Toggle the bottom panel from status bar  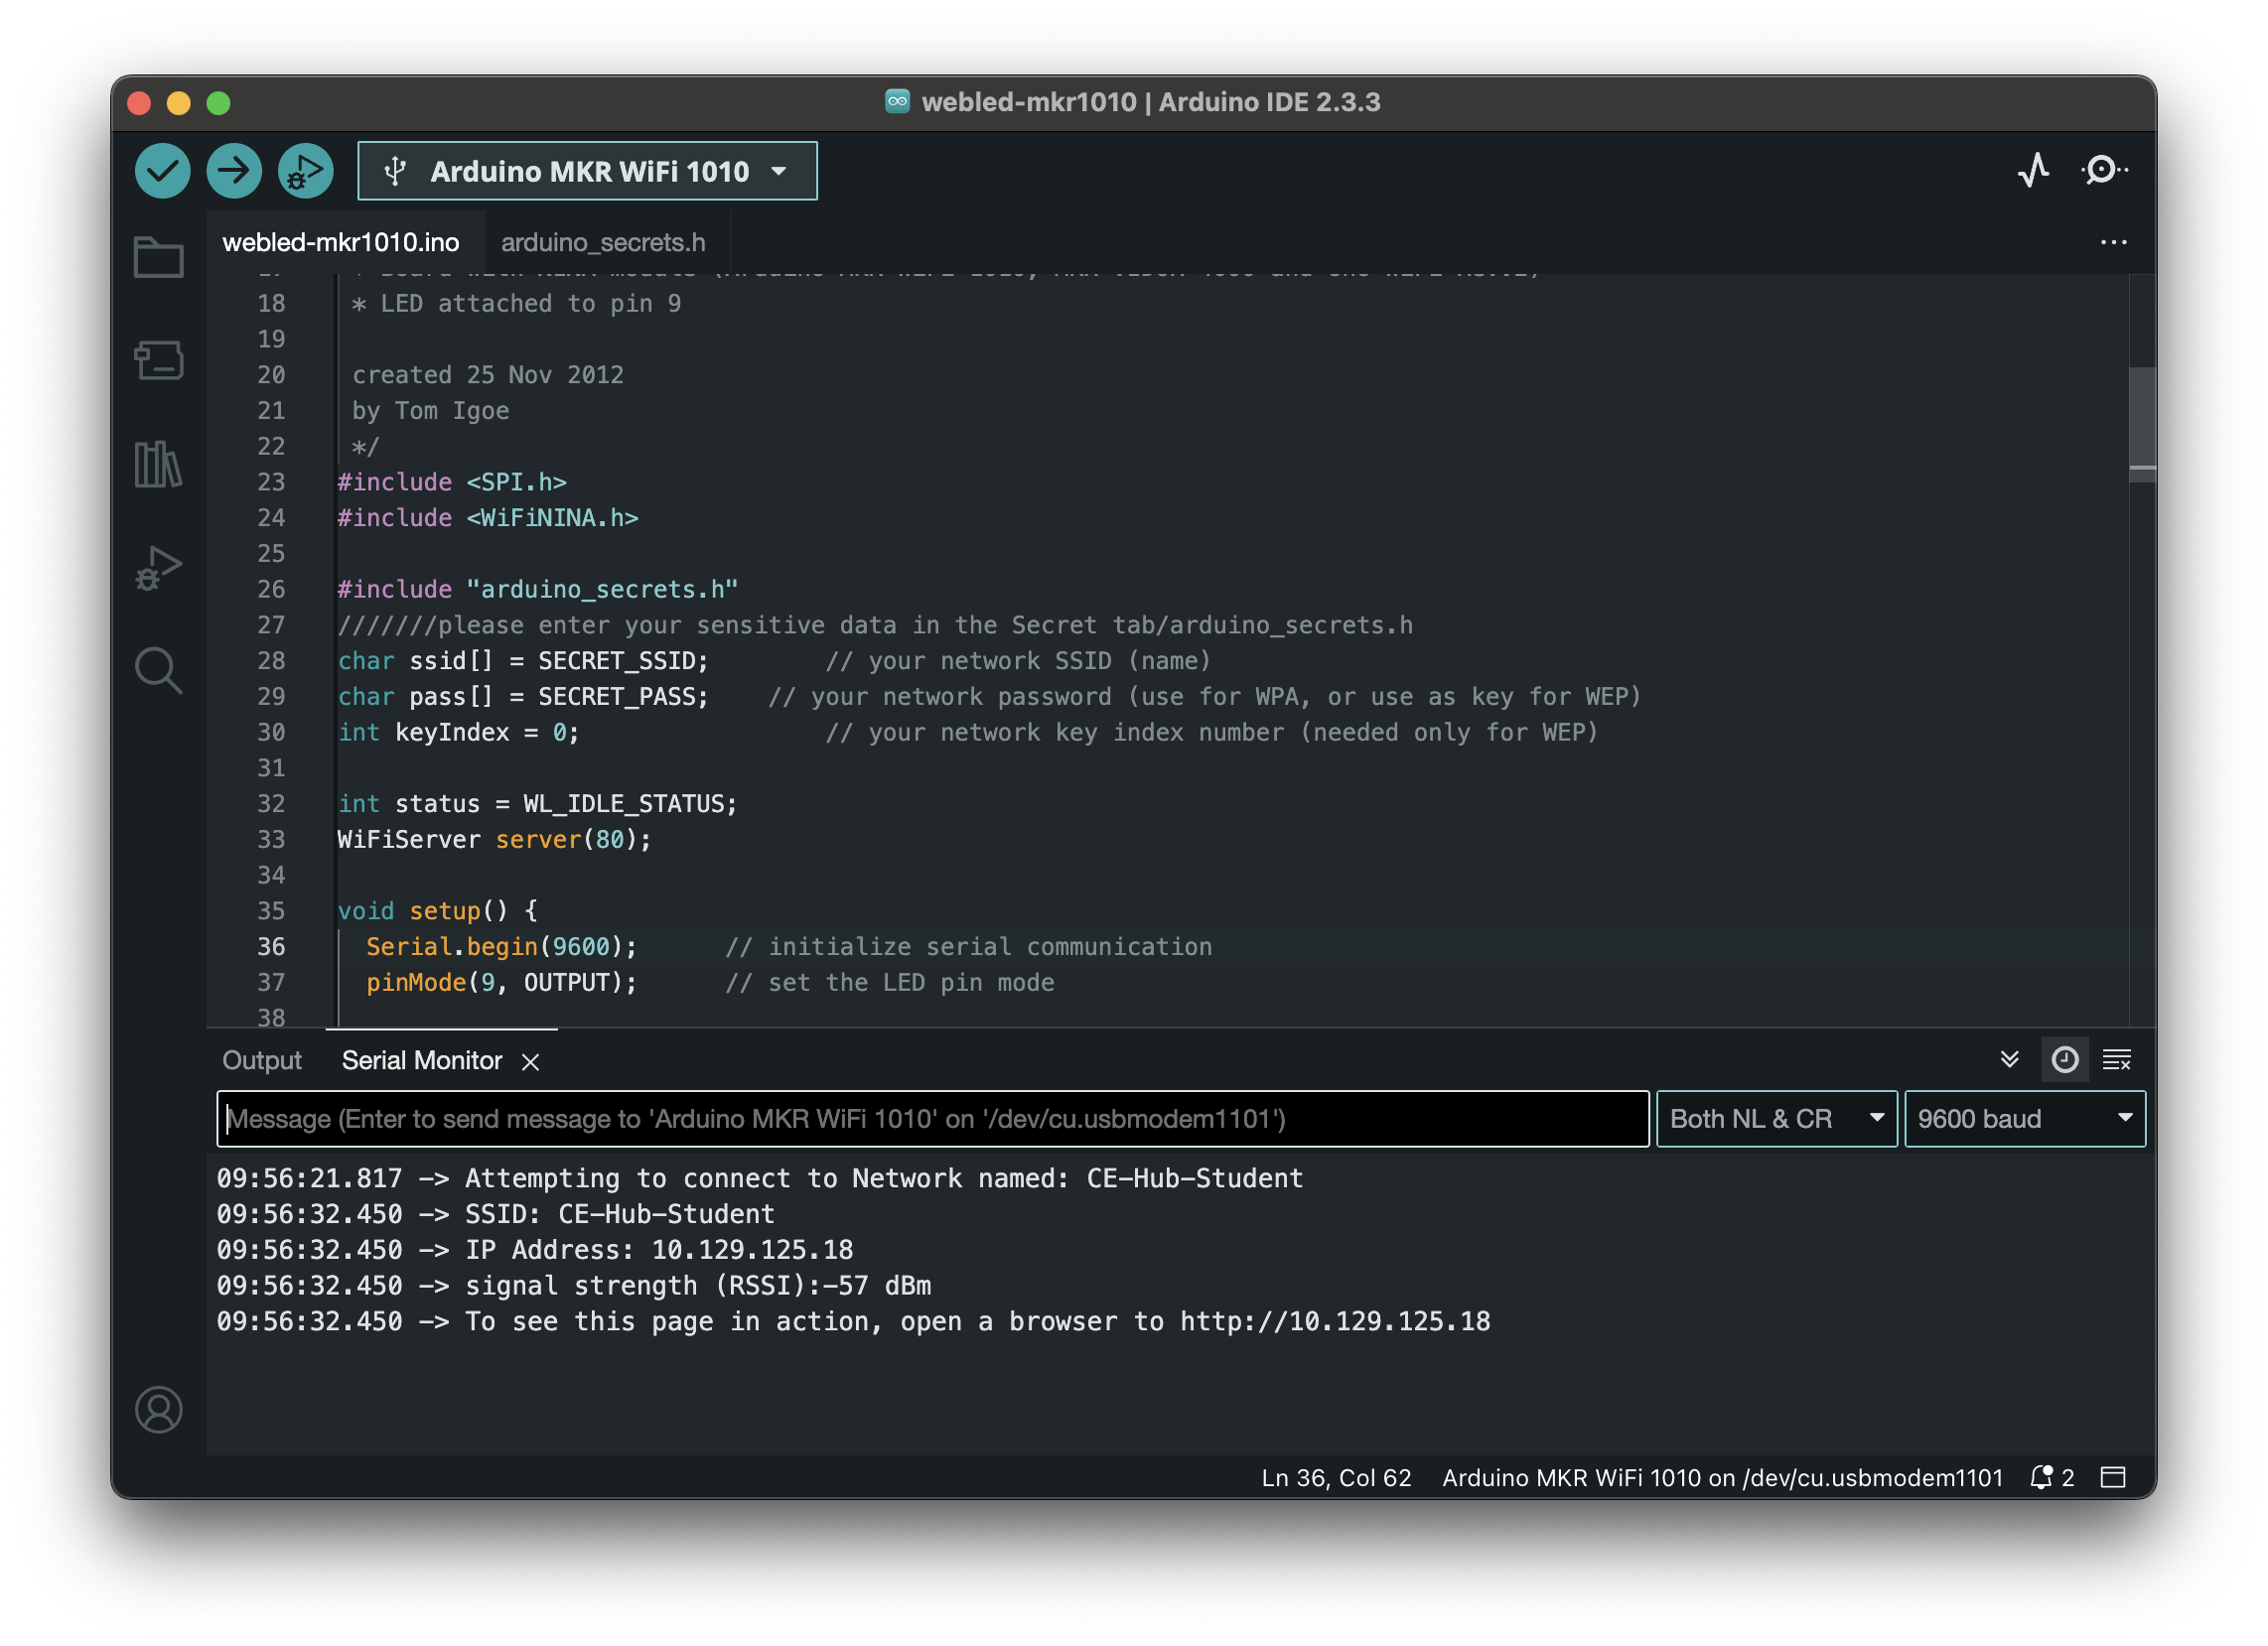2113,1478
